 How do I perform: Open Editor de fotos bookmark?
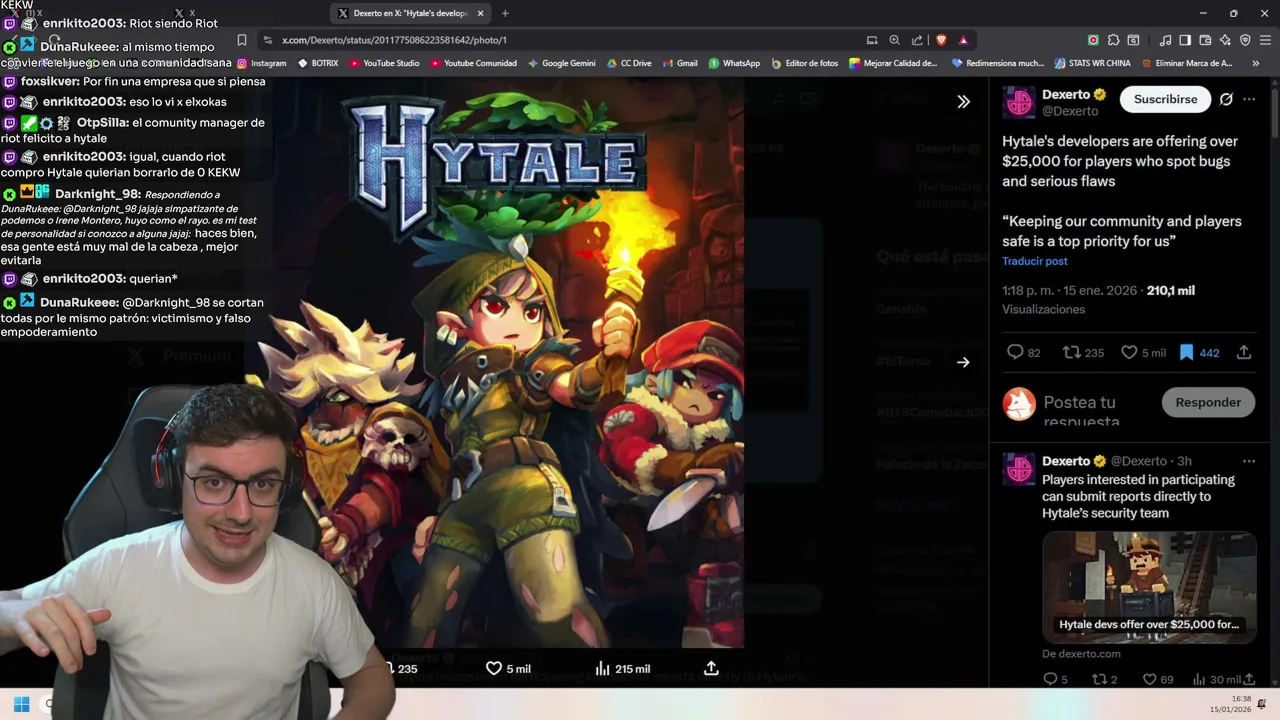tap(805, 63)
